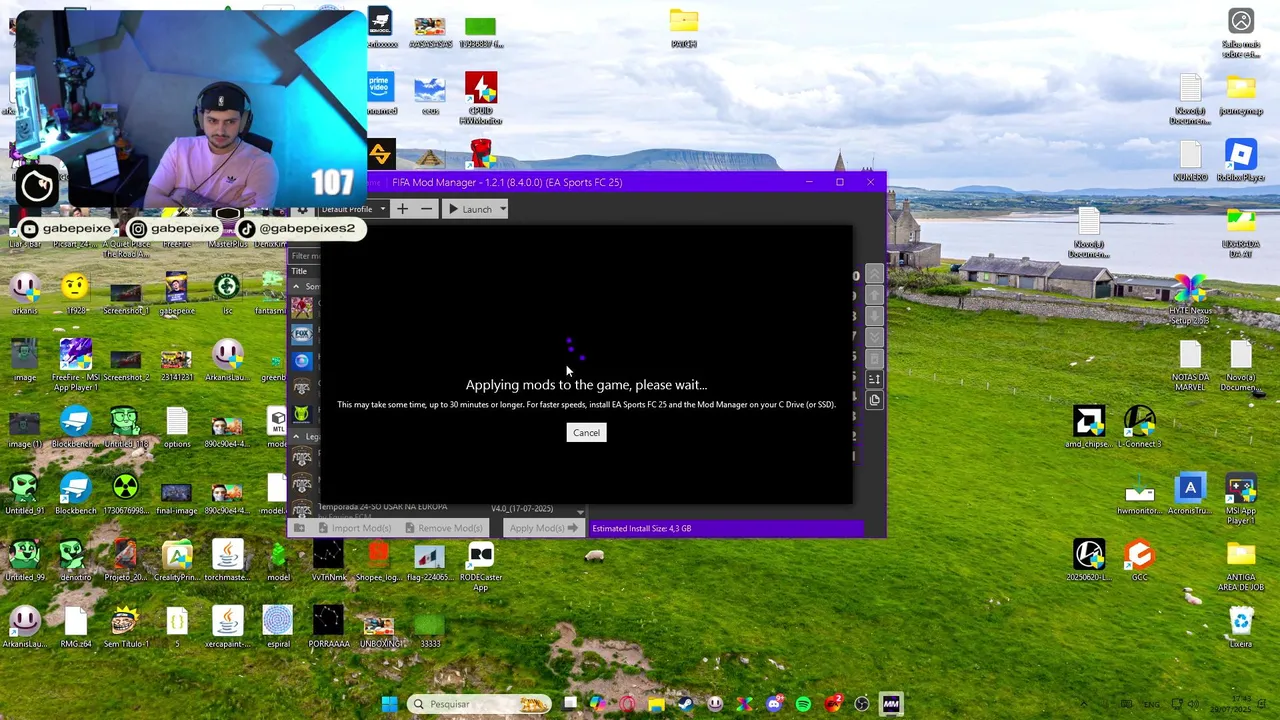The image size is (1280, 720).
Task: Open Discord from the taskbar
Action: [x=774, y=704]
